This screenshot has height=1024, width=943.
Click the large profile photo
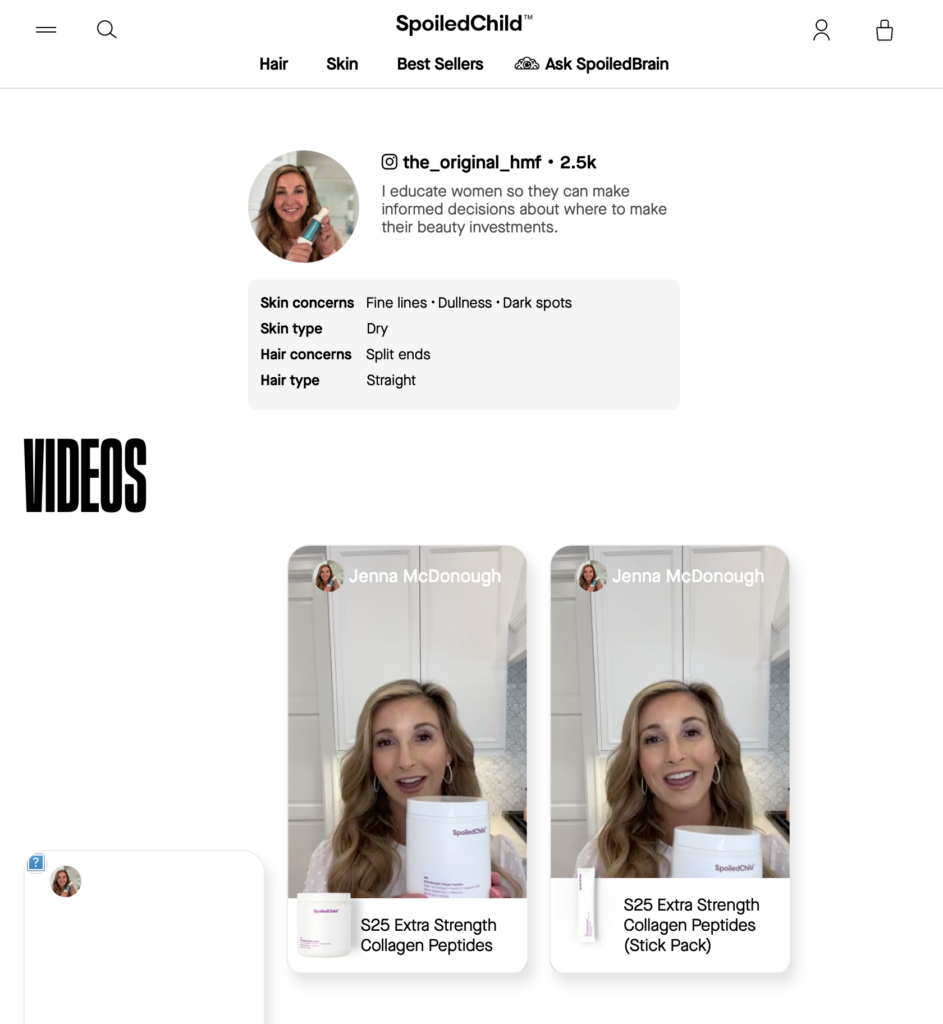tap(304, 206)
